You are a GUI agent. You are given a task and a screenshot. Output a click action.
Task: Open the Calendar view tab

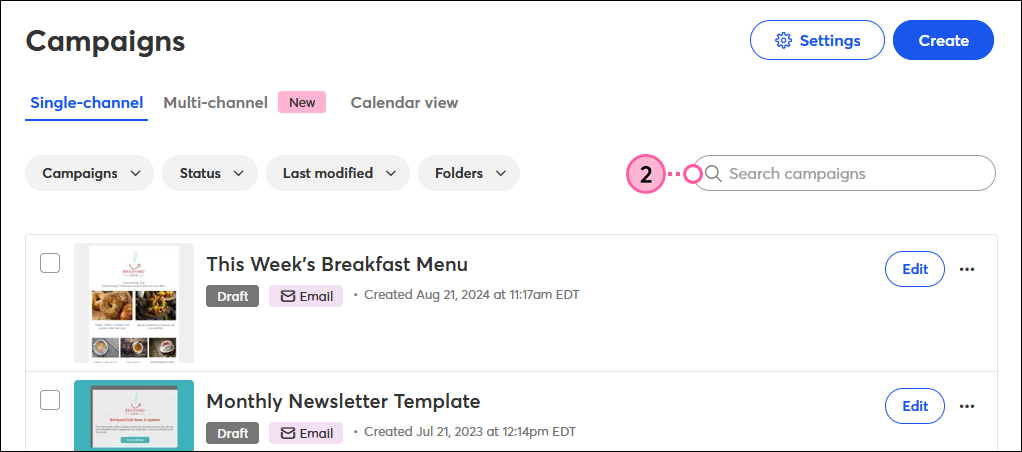404,103
